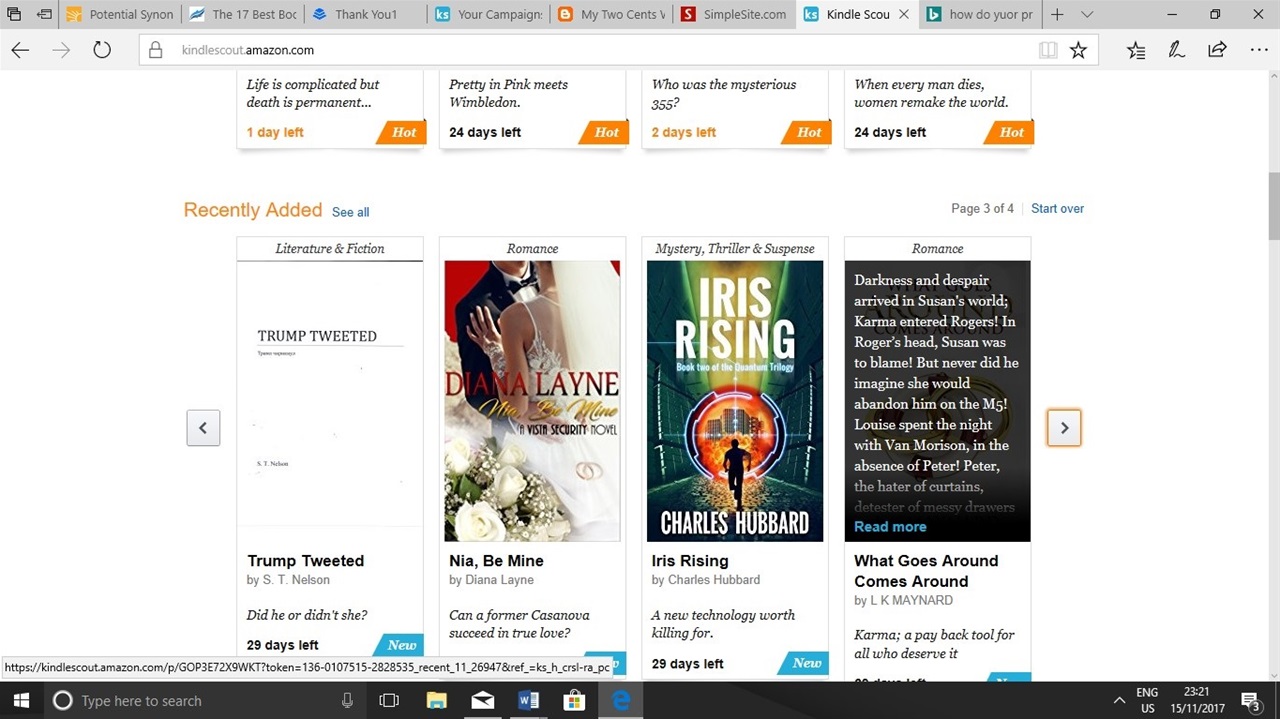This screenshot has width=1280, height=719.
Task: Click author name L K MAYNARD
Action: (x=911, y=601)
